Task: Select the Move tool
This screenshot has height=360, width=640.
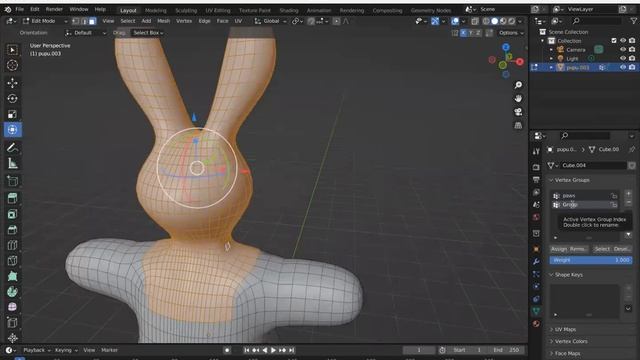Action: point(12,83)
